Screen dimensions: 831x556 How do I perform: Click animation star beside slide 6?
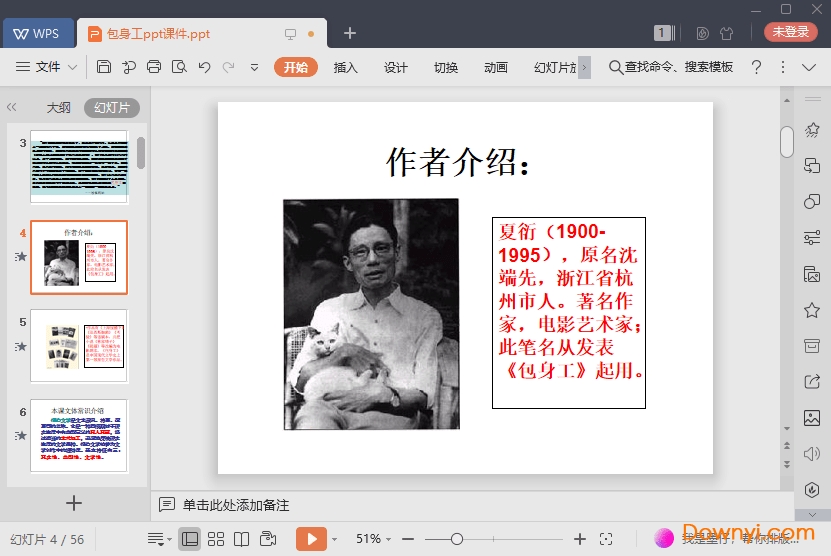(x=21, y=435)
